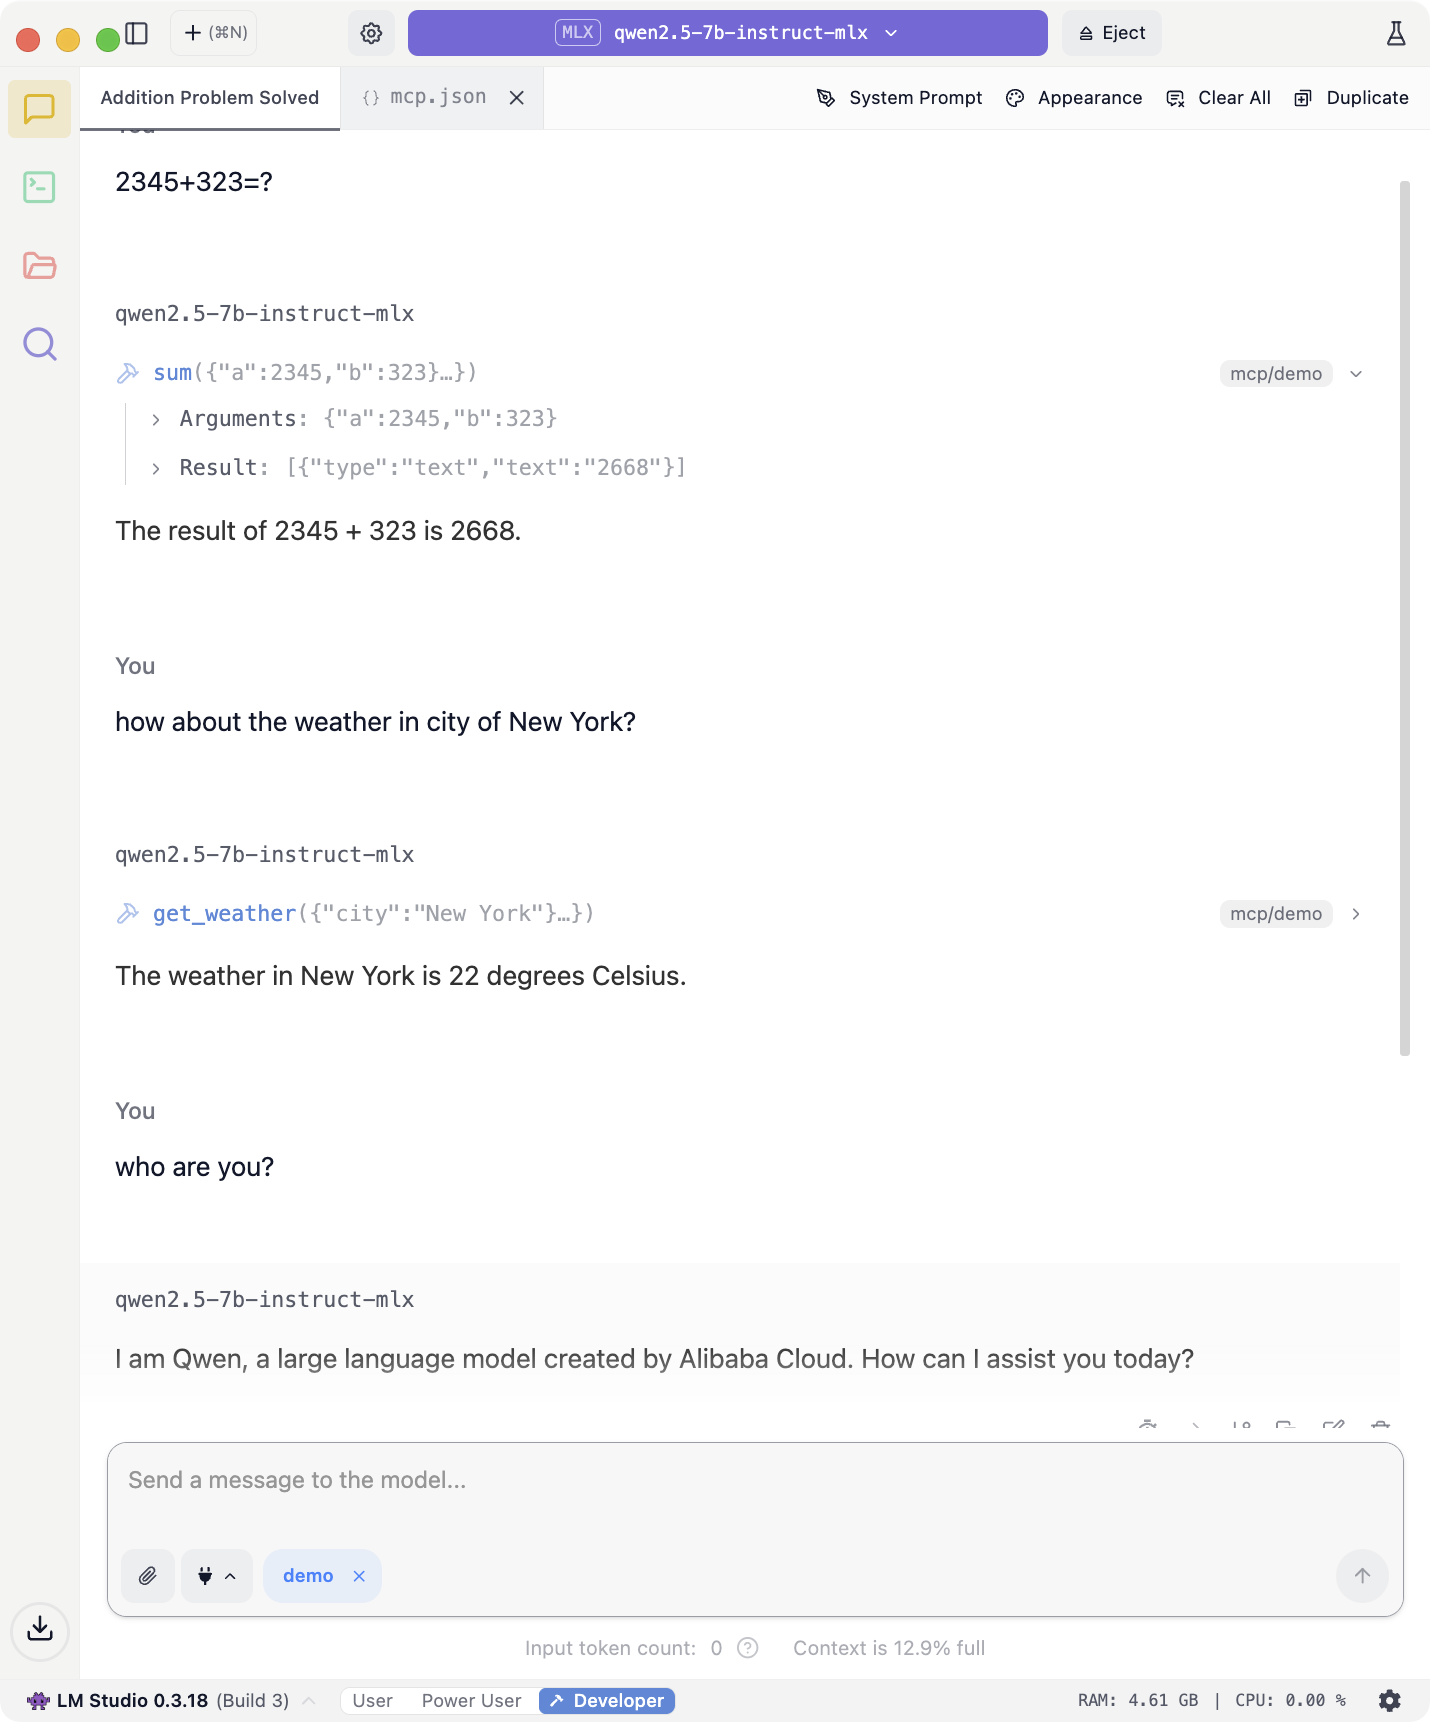The height and width of the screenshot is (1722, 1430).
Task: Expand the get_weather tool call details
Action: click(1356, 914)
